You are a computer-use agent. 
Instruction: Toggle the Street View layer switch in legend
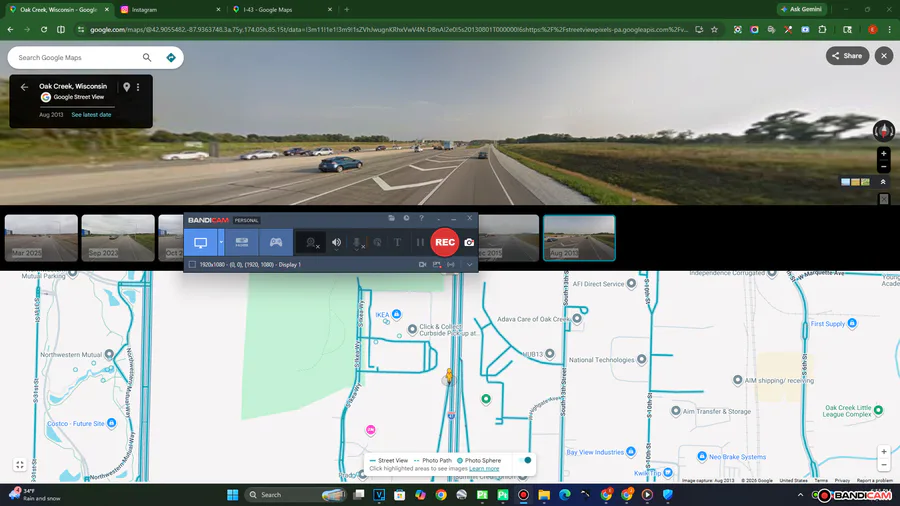pos(525,460)
